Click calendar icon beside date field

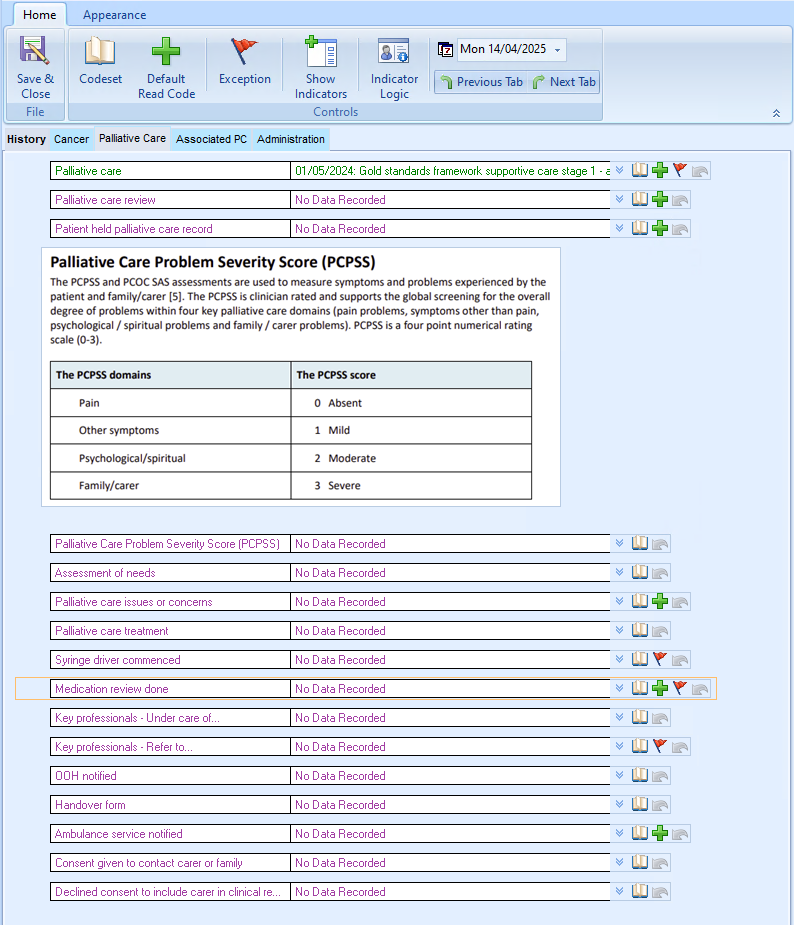pyautogui.click(x=445, y=50)
